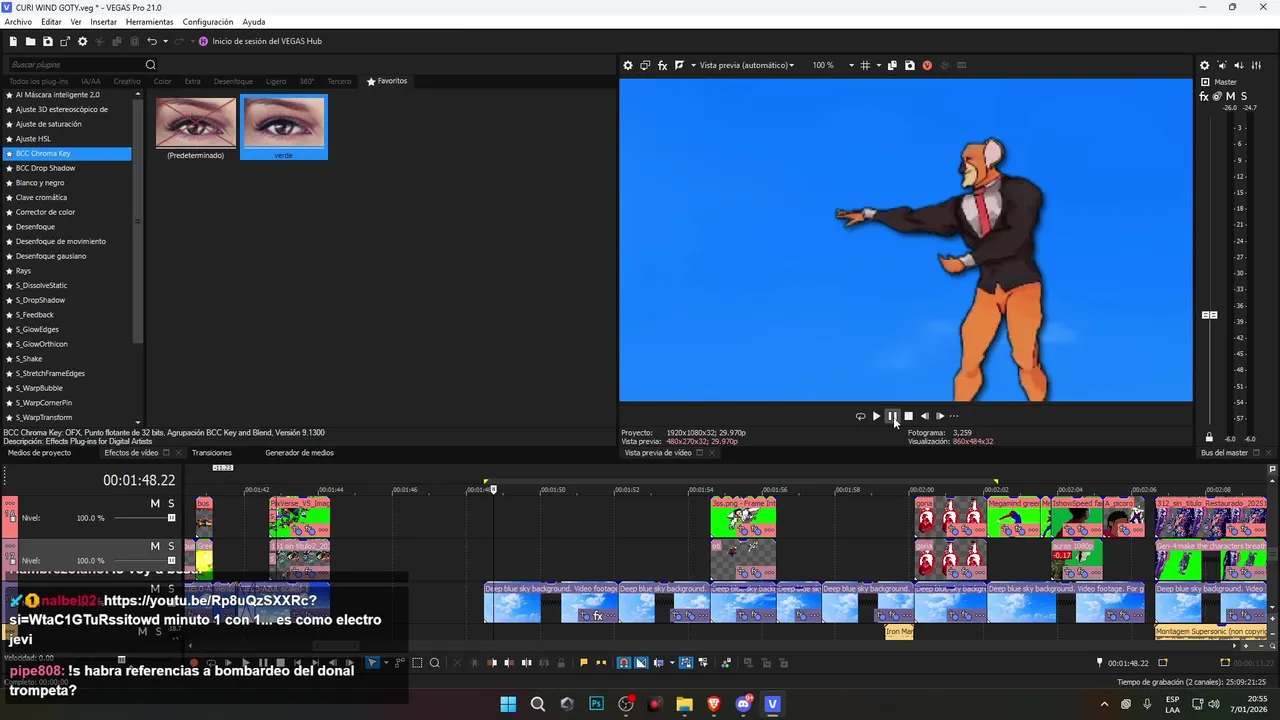
Task: Open VEGAS Pro in Windows taskbar
Action: click(x=772, y=704)
